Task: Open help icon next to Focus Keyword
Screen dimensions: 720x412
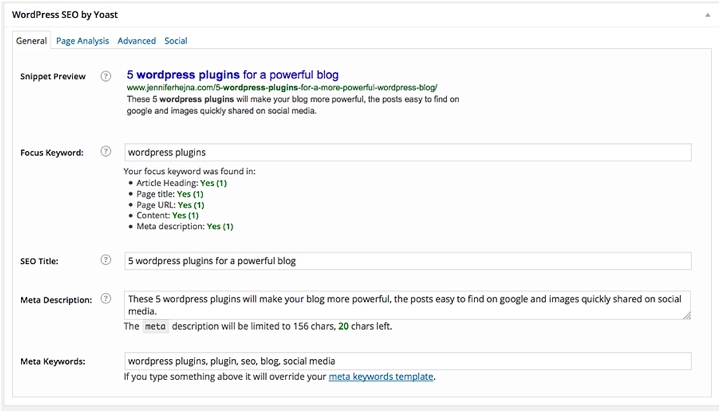Action: (106, 151)
